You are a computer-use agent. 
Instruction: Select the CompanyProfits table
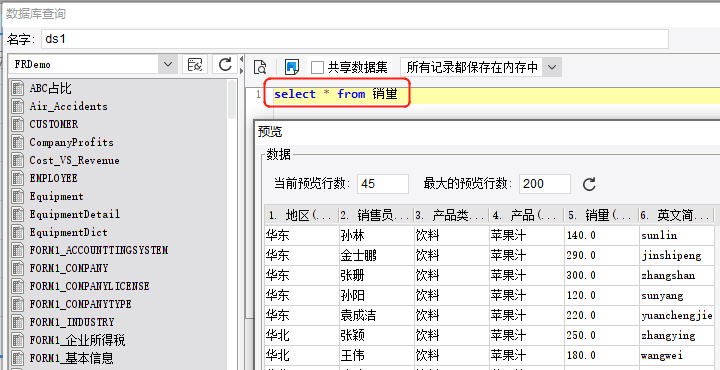point(71,142)
